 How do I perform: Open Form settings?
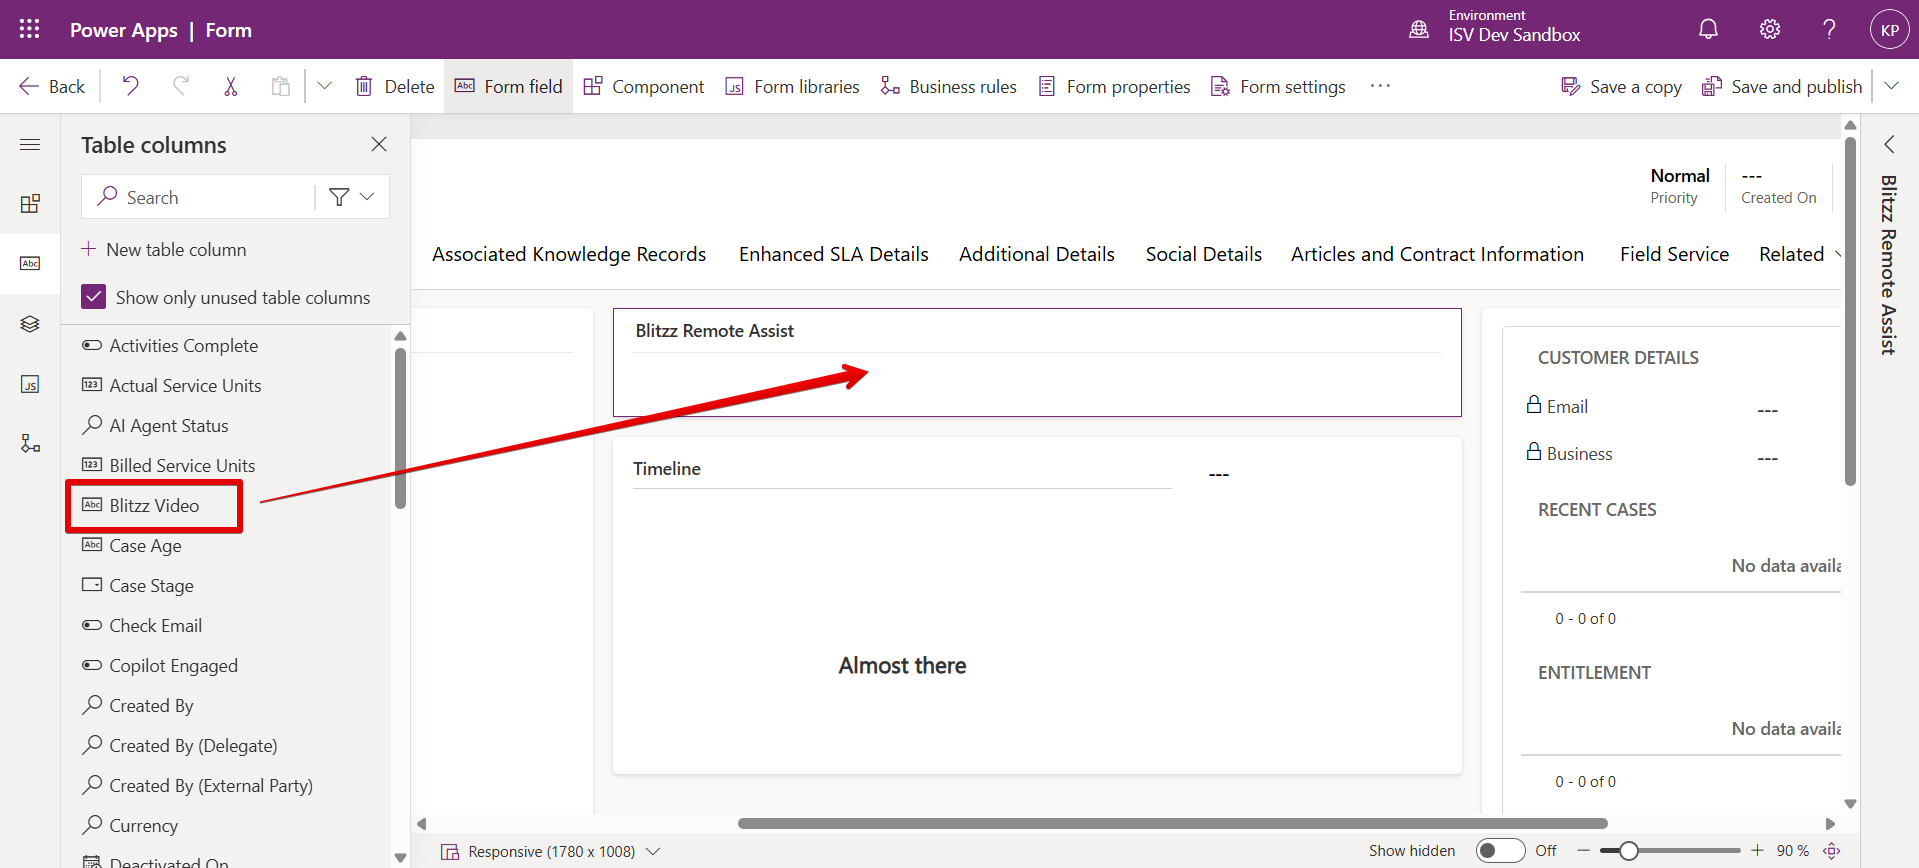click(x=1278, y=86)
